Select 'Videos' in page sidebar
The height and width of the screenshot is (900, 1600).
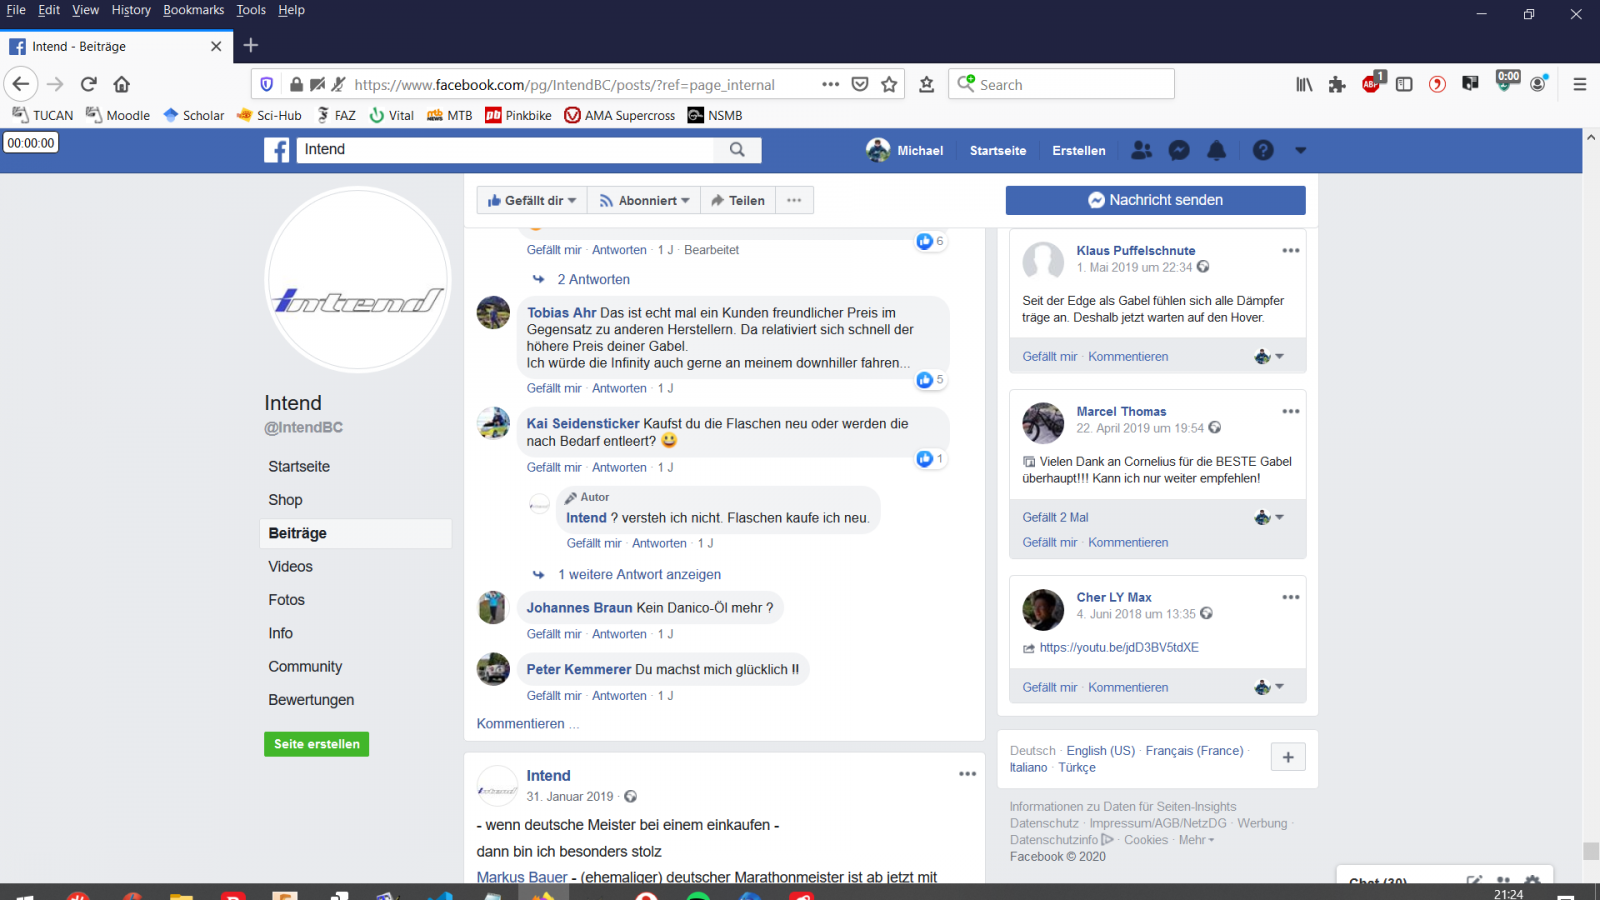pos(290,567)
